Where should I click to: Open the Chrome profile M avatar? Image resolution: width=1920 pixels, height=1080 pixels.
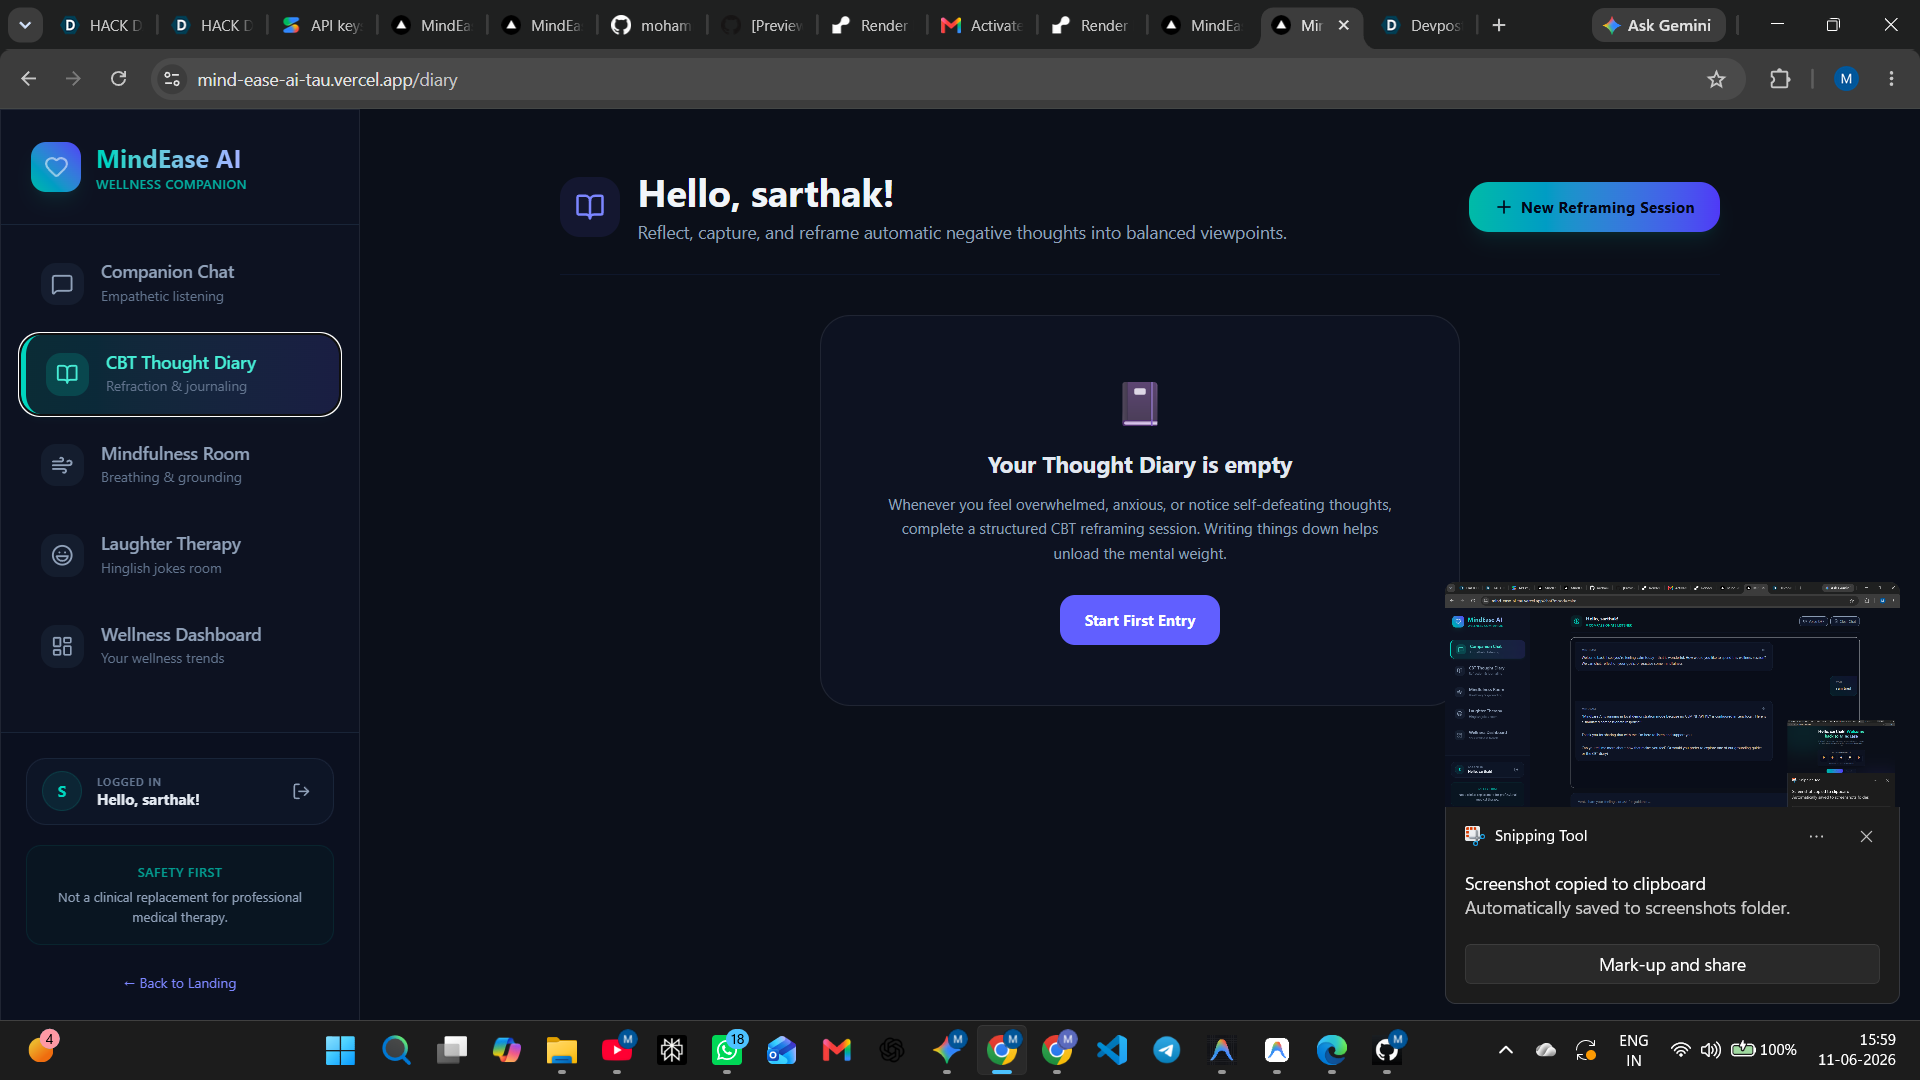(1846, 79)
